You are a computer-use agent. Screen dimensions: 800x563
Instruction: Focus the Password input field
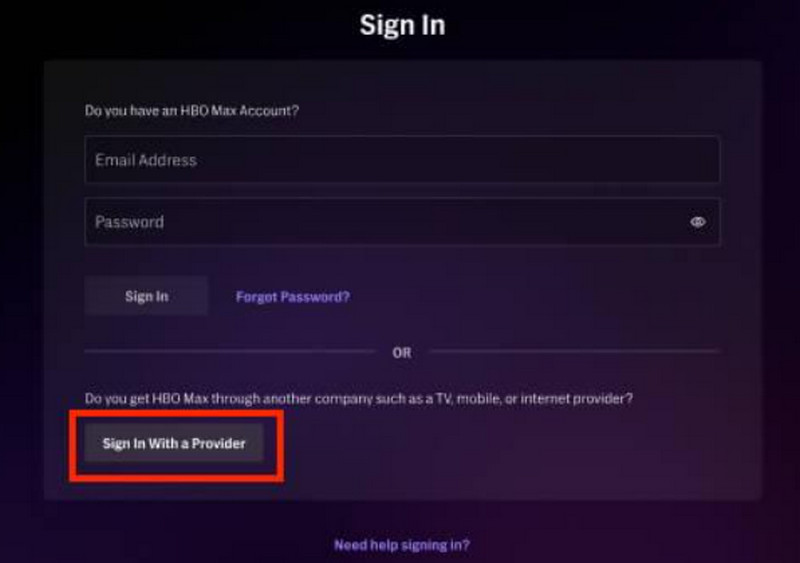402,222
